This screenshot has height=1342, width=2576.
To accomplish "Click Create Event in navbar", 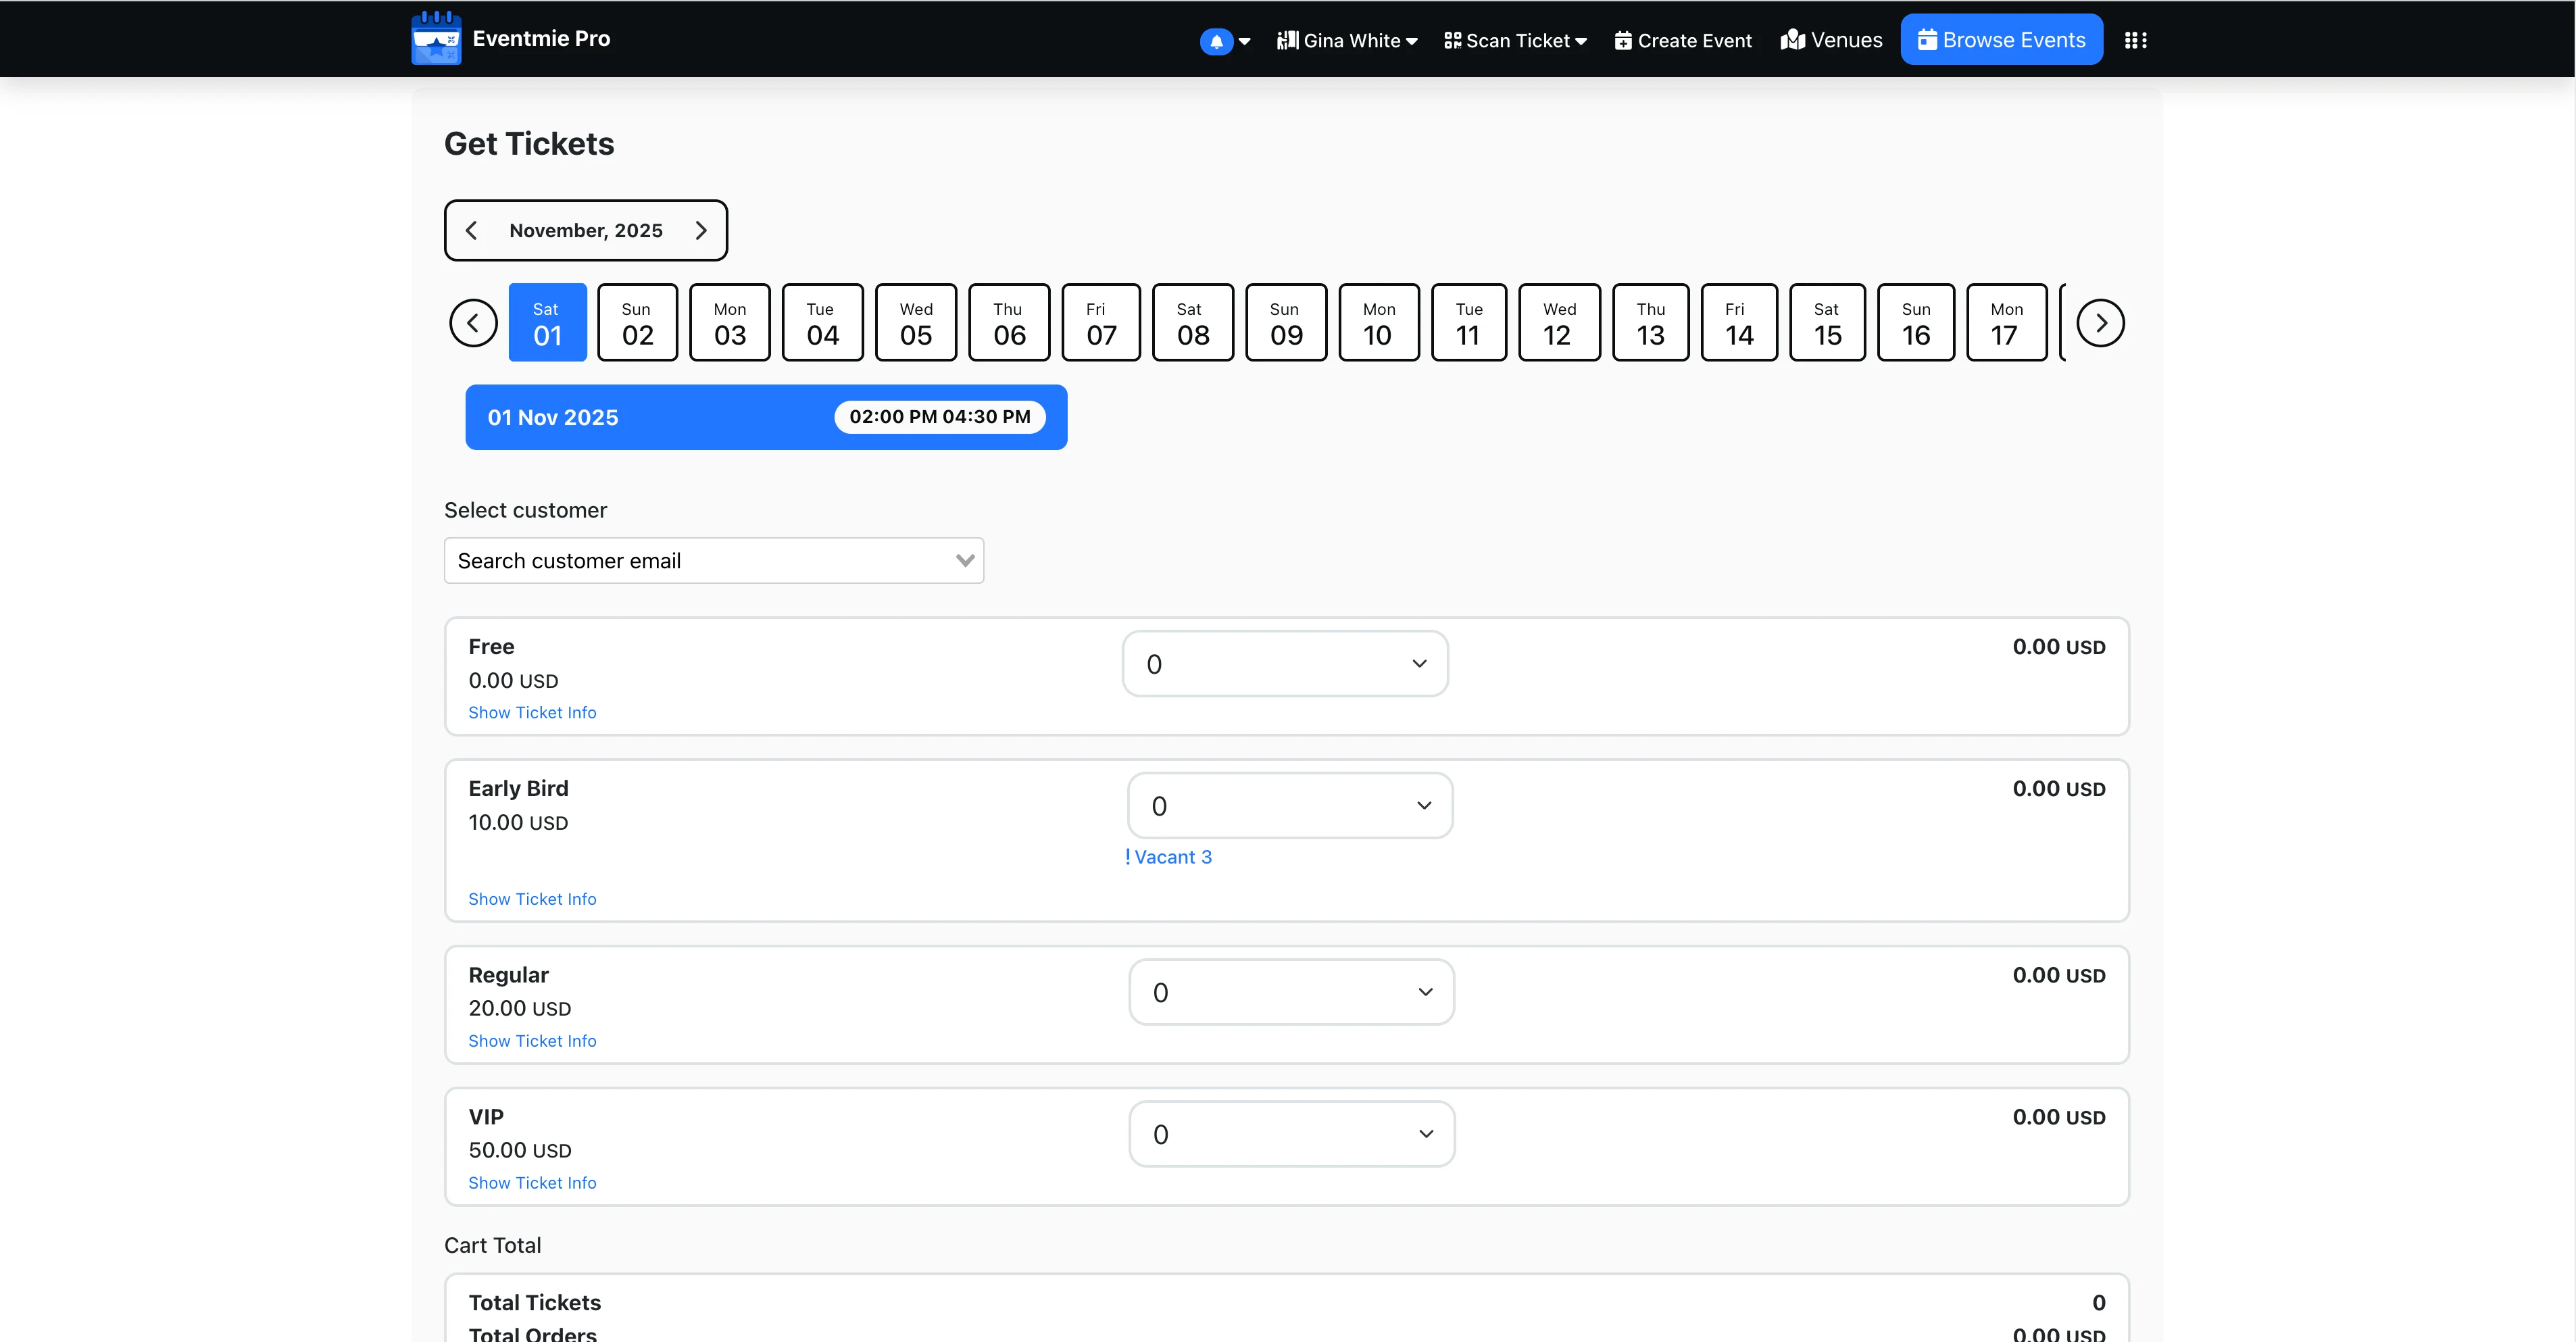I will [1683, 41].
